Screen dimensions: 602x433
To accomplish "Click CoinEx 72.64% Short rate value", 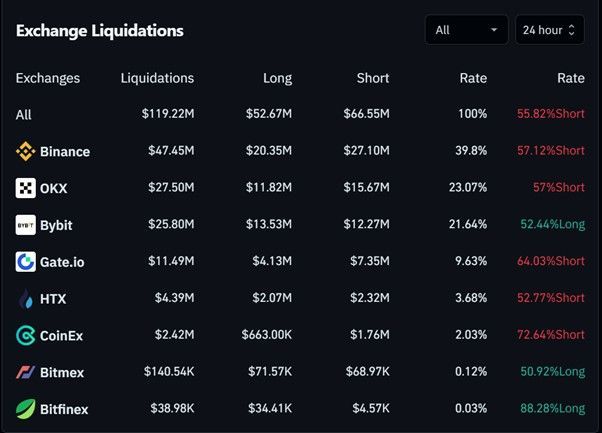I will tap(551, 335).
